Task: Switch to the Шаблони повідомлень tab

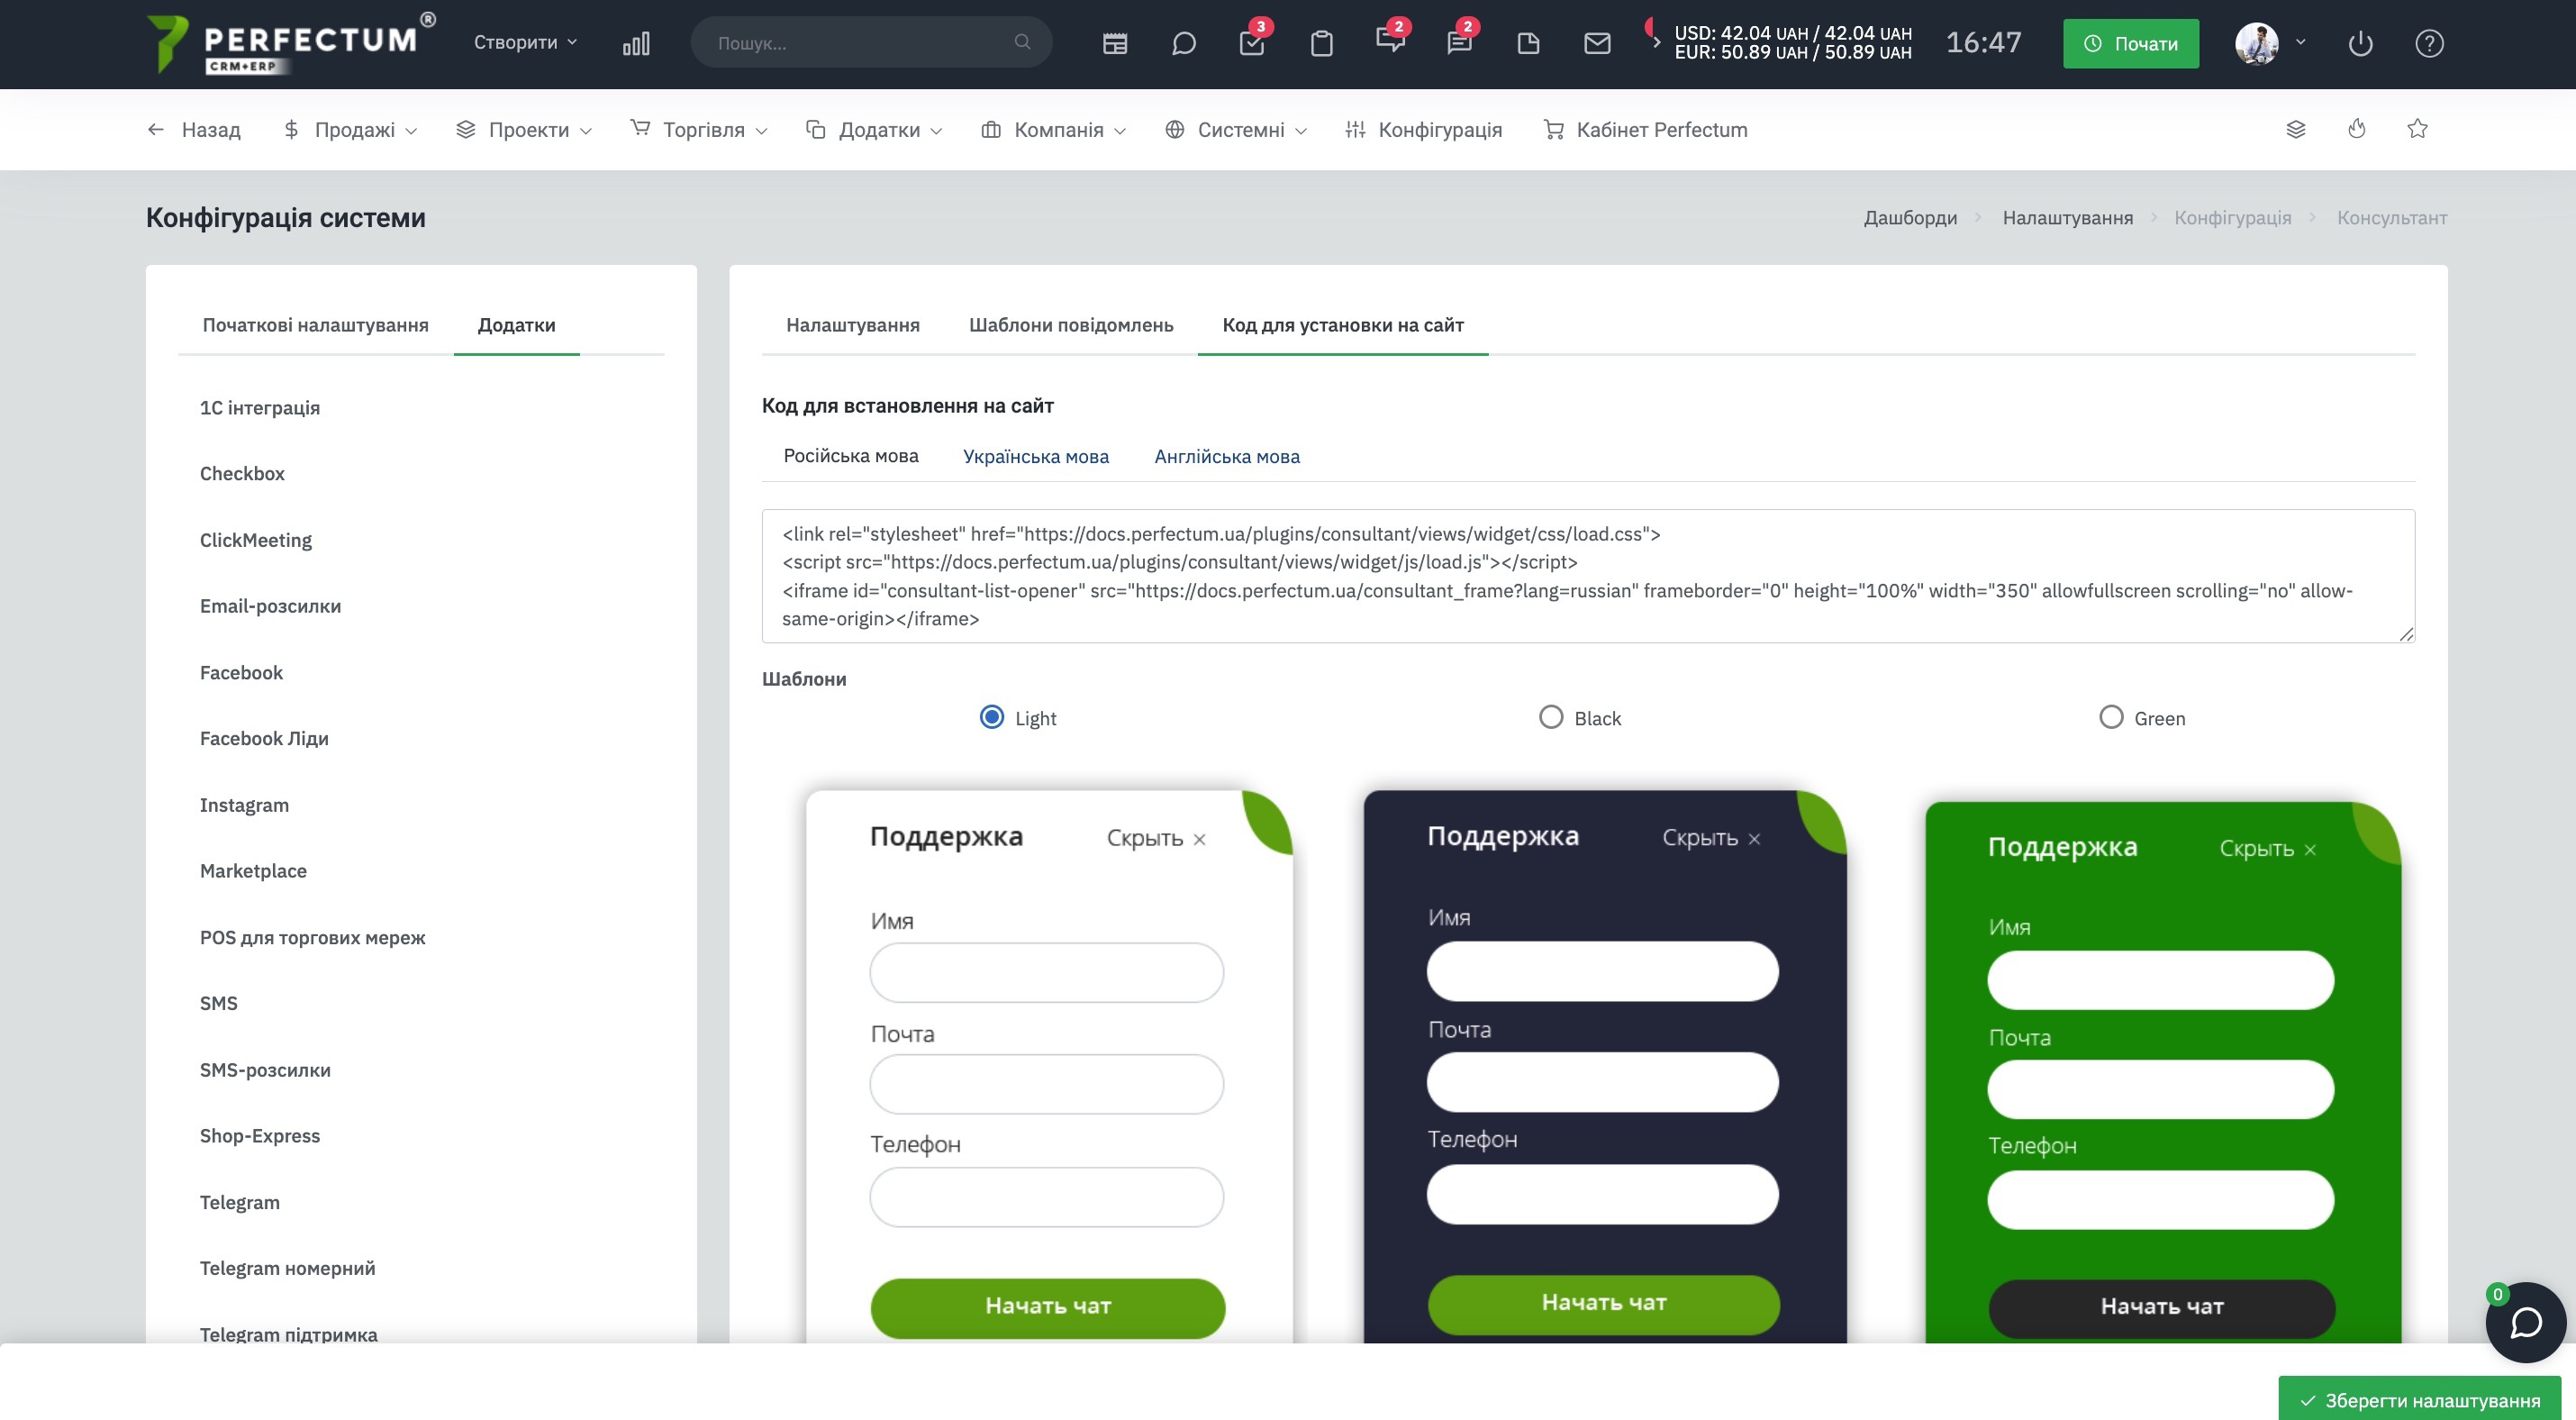Action: tap(1071, 325)
